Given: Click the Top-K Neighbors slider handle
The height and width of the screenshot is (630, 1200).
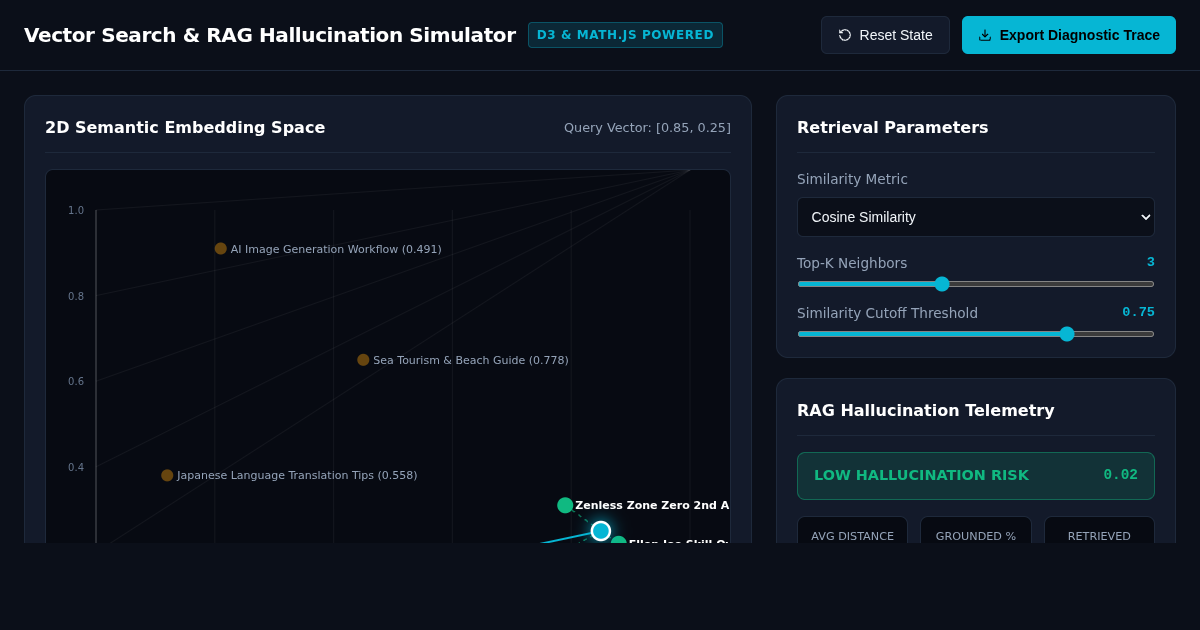Looking at the screenshot, I should click(x=942, y=284).
